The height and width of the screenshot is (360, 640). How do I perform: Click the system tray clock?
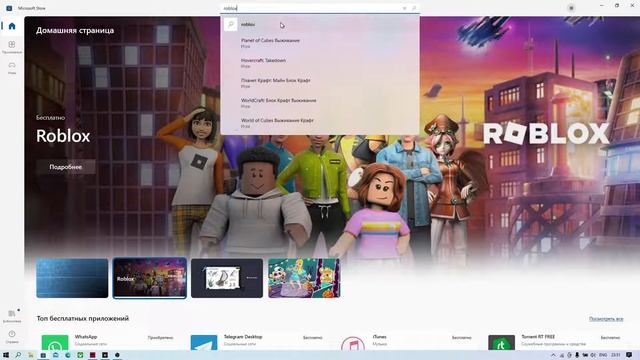616,355
